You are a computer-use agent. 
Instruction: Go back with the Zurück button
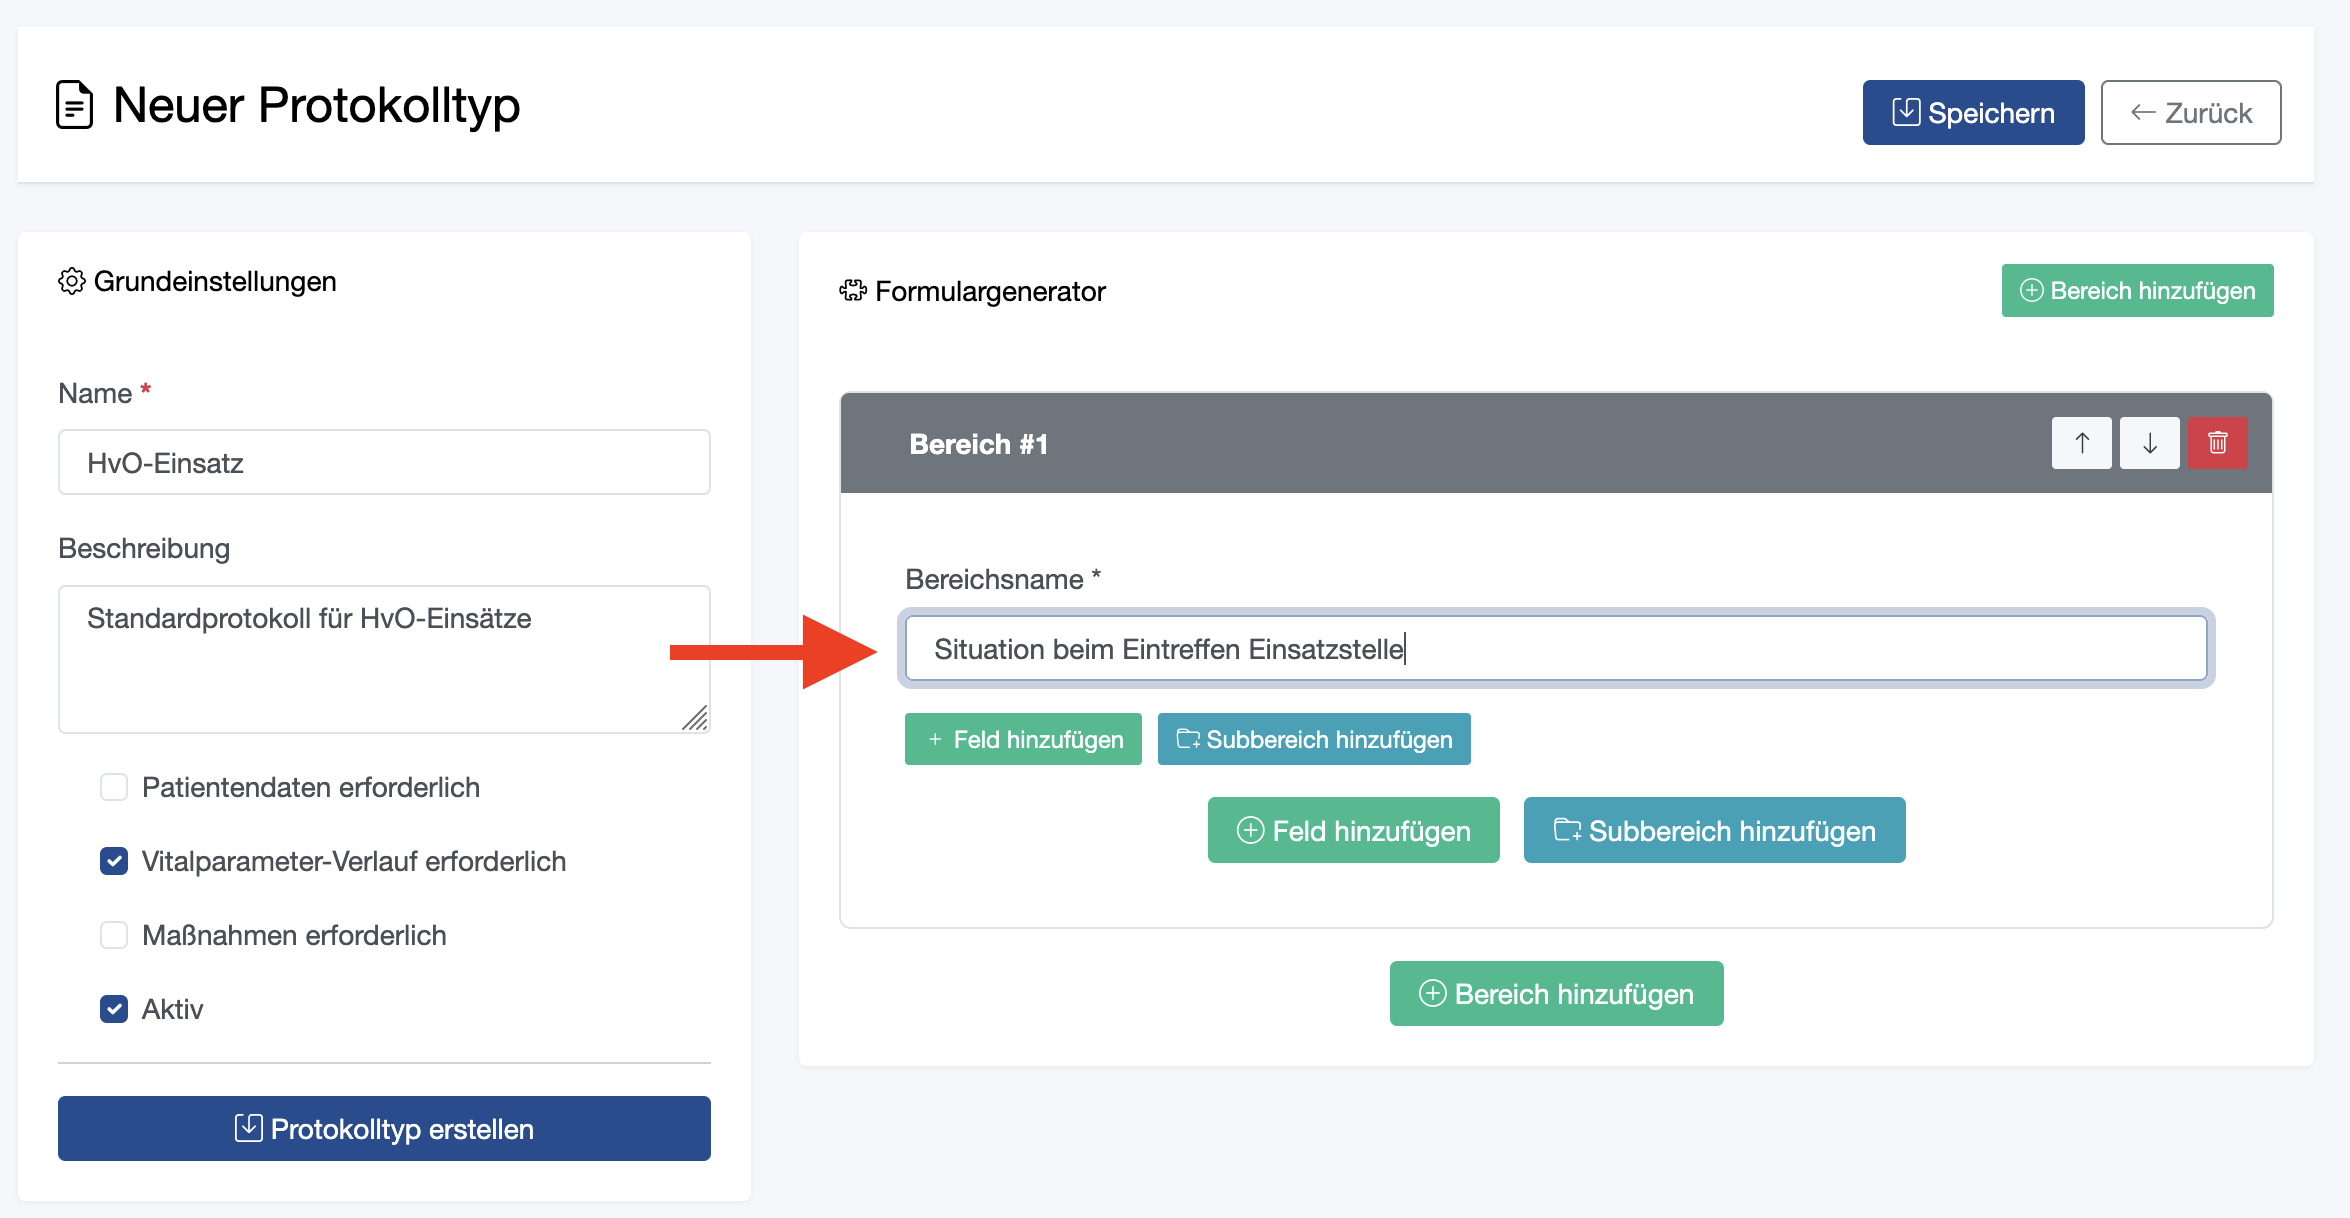(x=2190, y=113)
